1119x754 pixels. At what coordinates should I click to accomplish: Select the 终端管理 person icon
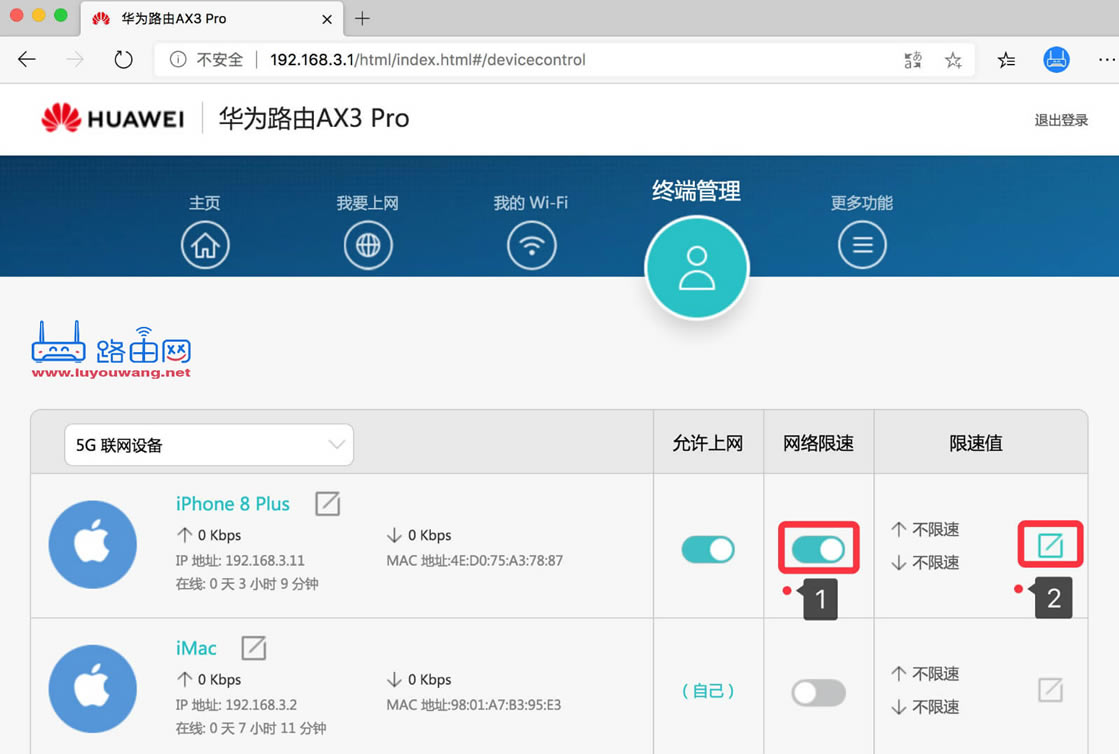pyautogui.click(x=696, y=266)
